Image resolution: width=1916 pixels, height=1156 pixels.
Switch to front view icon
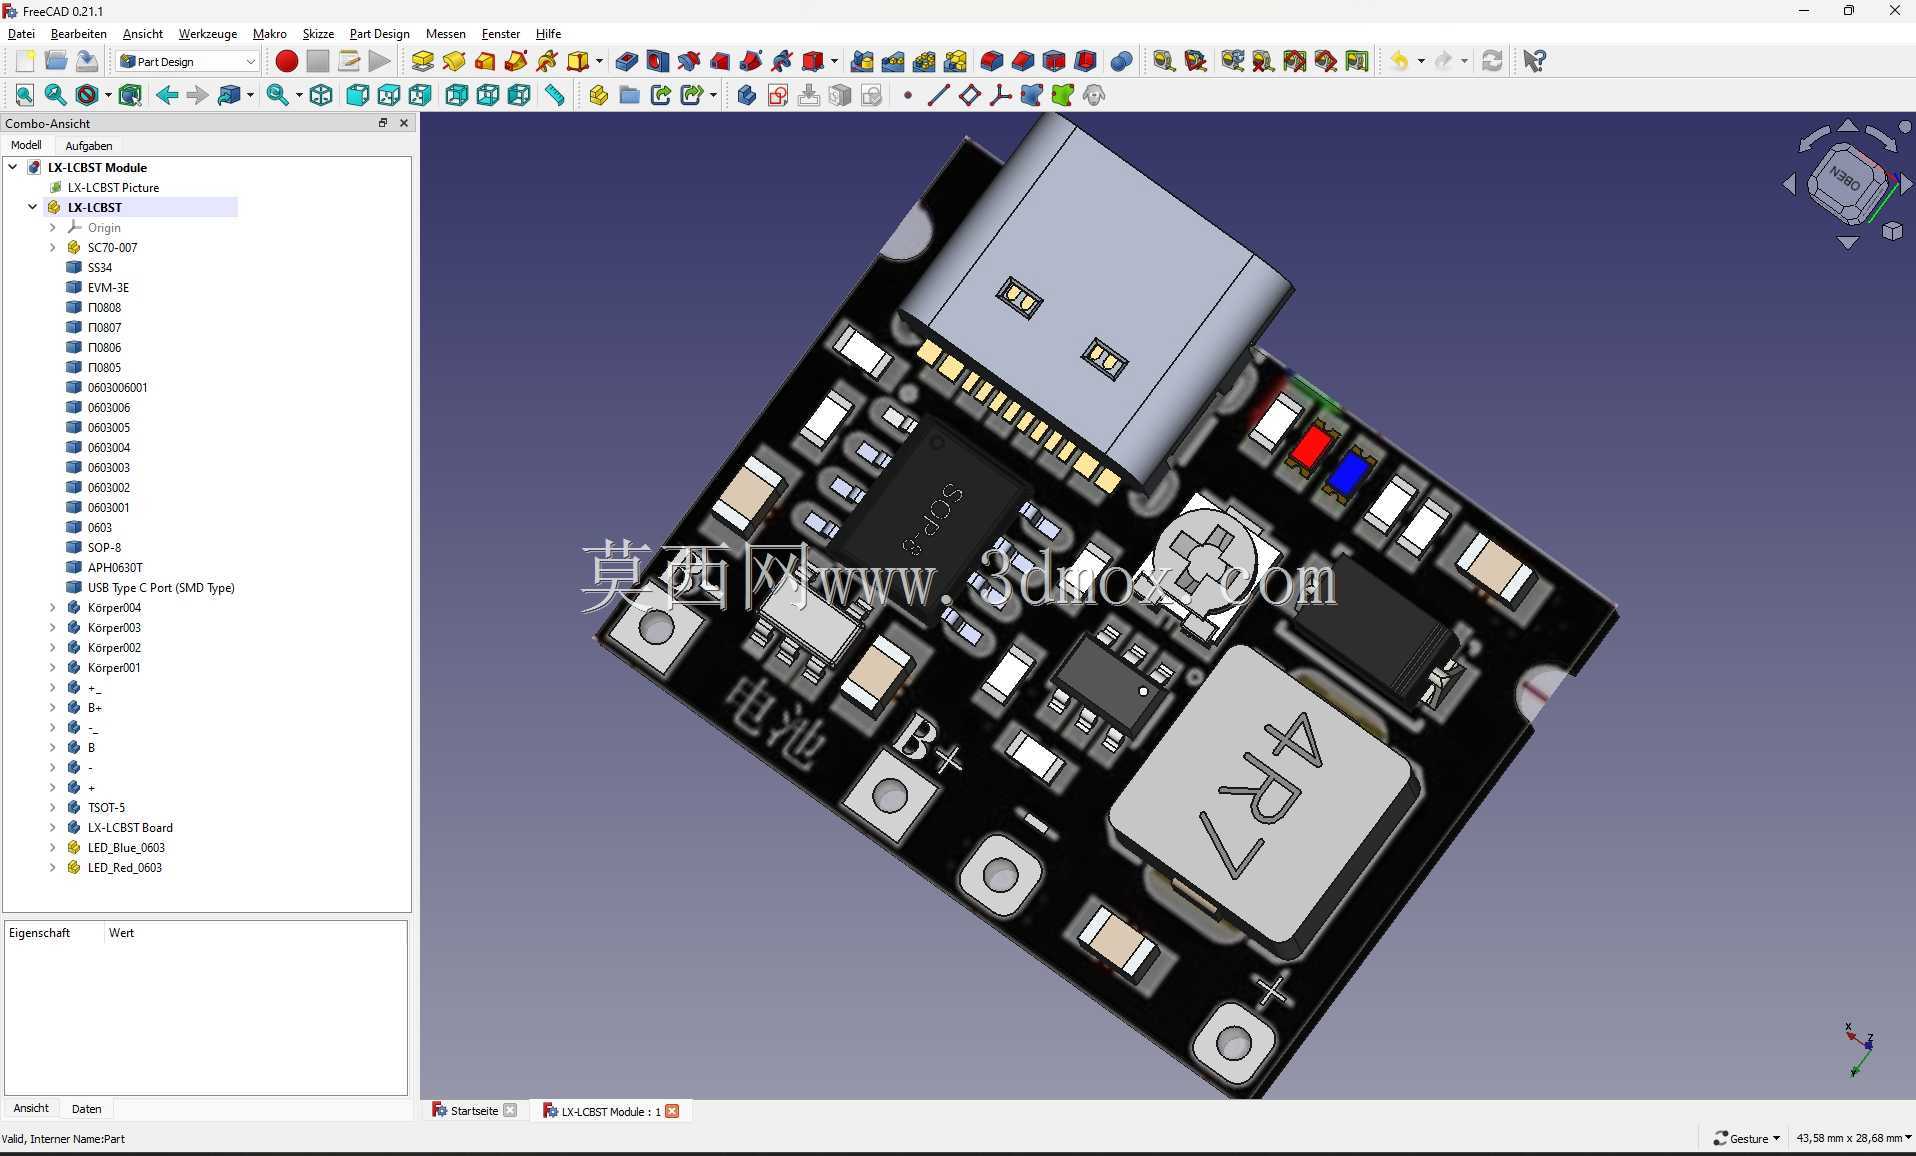(x=358, y=95)
